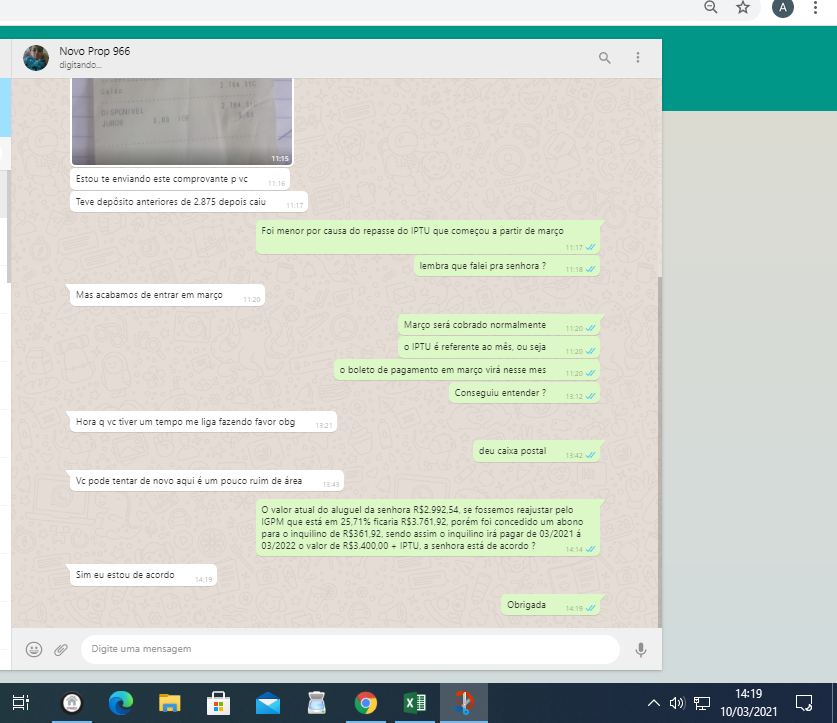
Task: Type in the 'Digite uma mensagem' field
Action: coord(350,649)
